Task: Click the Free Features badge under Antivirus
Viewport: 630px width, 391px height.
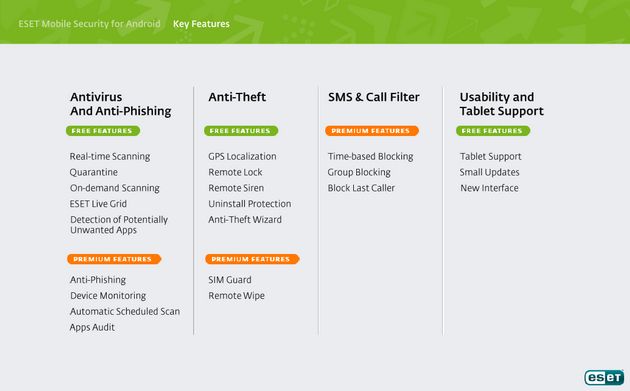Action: click(103, 131)
